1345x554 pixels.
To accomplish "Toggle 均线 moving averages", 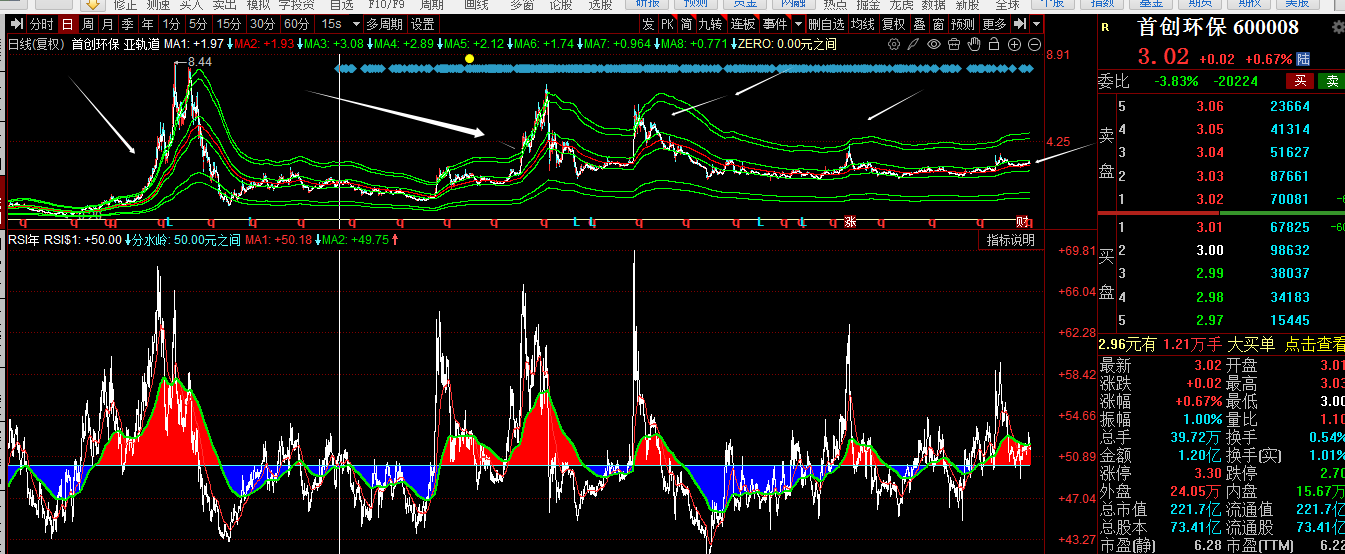I will [x=863, y=23].
